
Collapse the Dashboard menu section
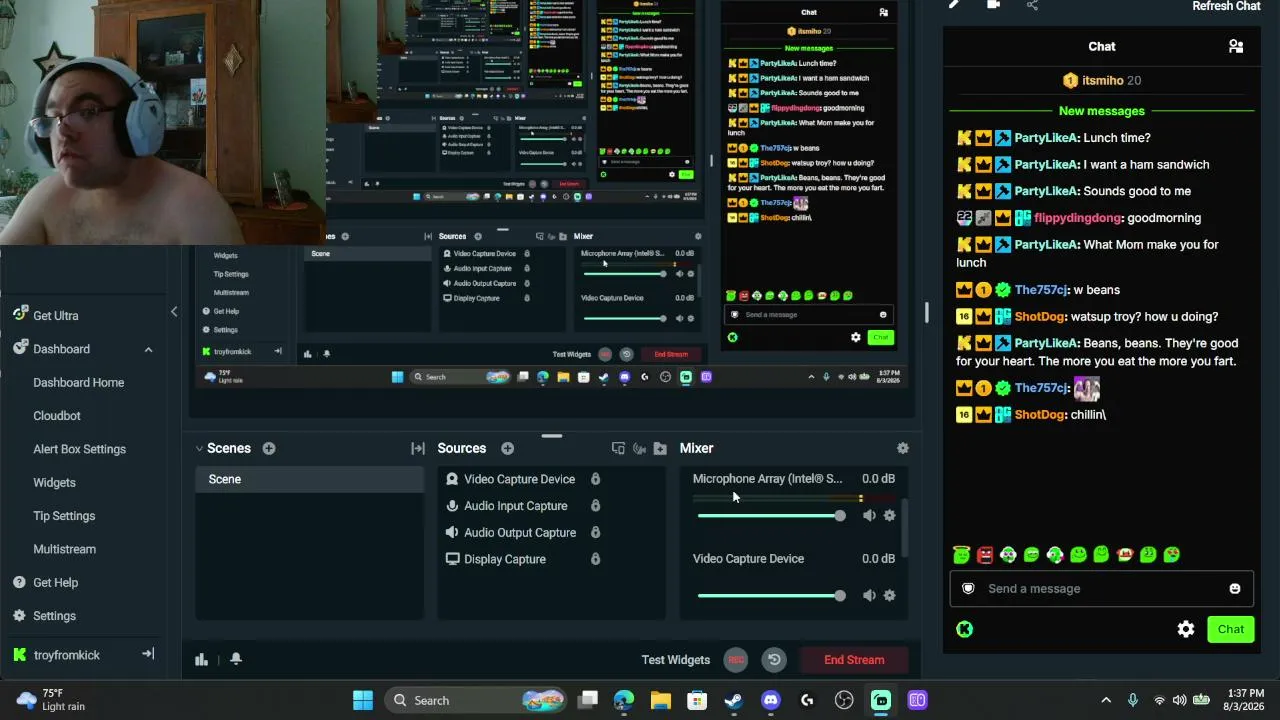148,349
